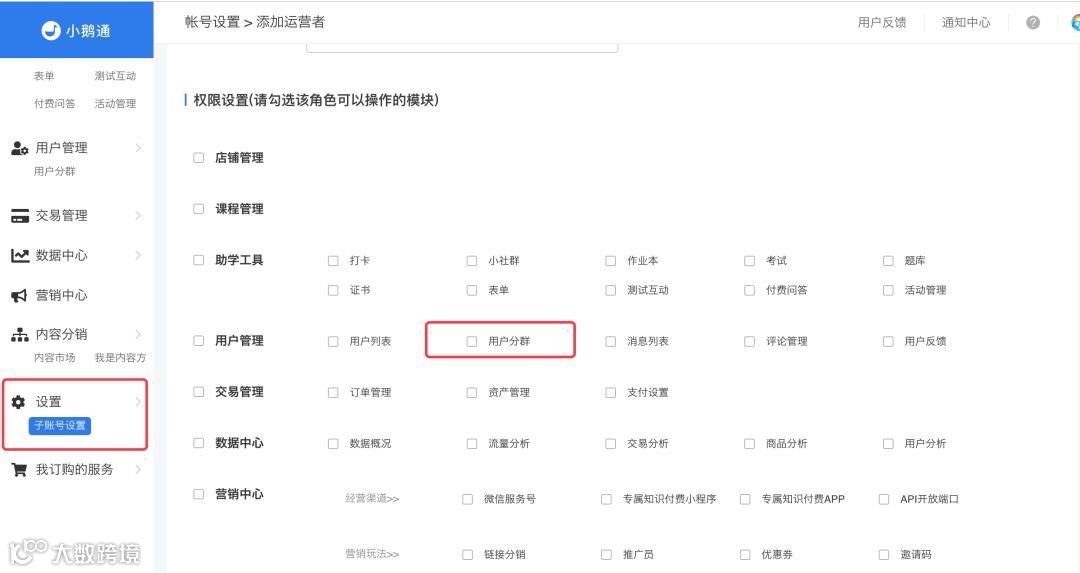Click the 小鹅通 logo icon
This screenshot has width=1080, height=573.
(x=51, y=30)
